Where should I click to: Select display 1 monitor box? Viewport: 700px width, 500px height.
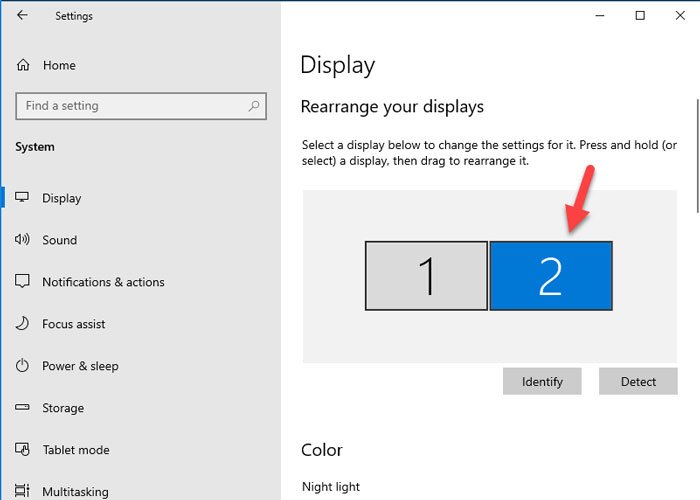point(426,276)
